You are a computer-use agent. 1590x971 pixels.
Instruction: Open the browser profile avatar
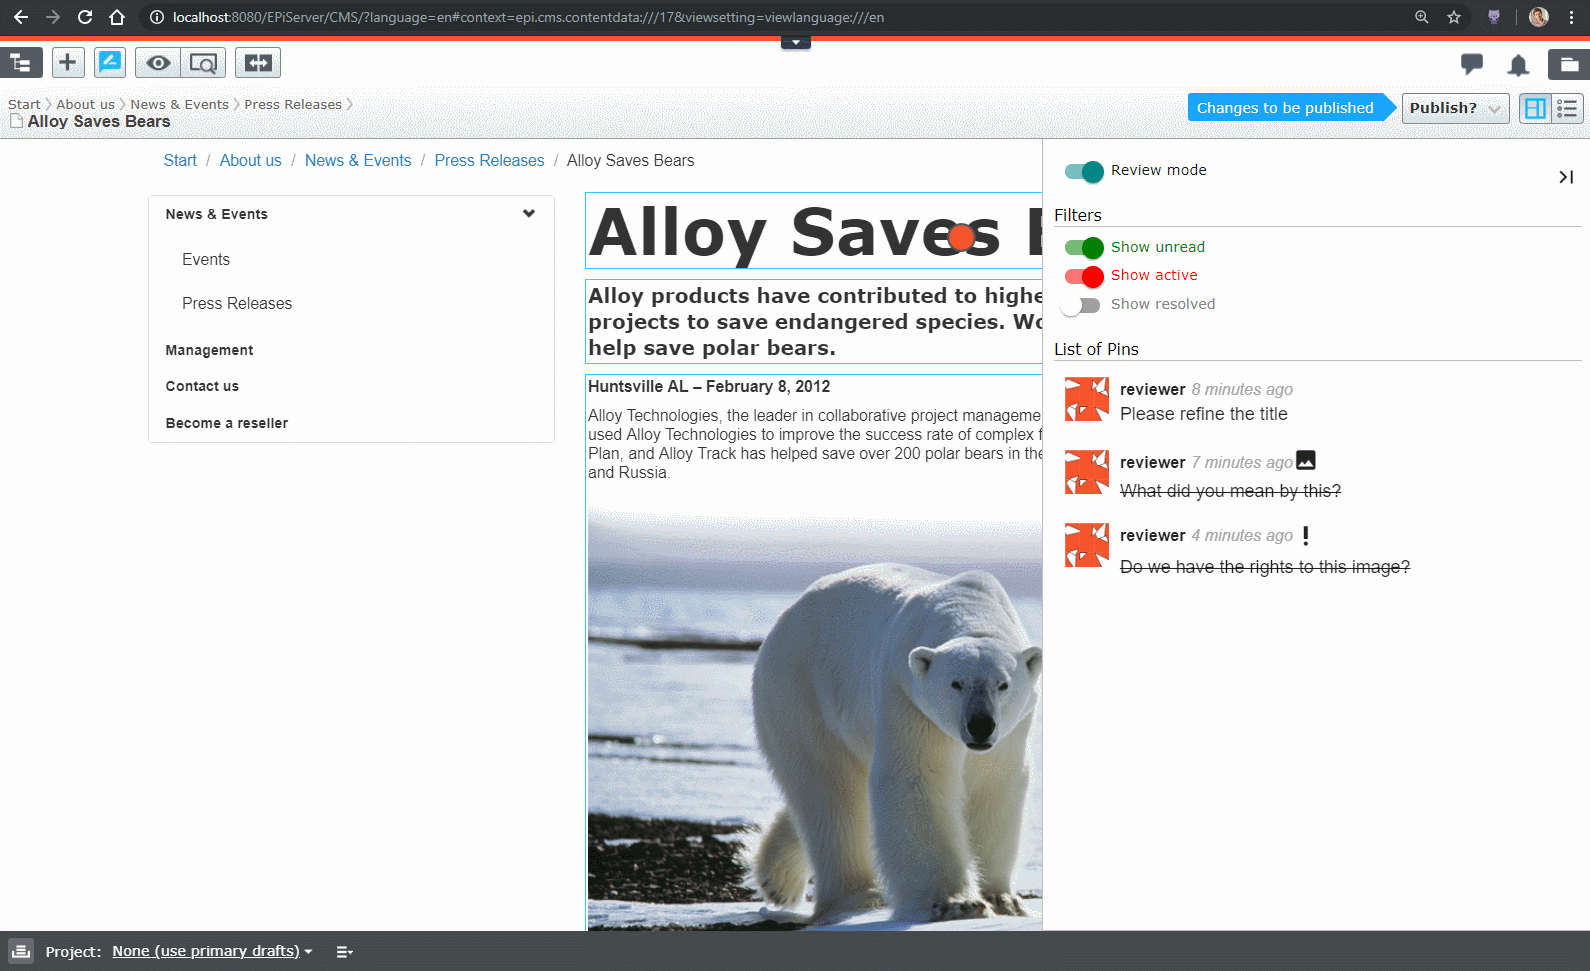pyautogui.click(x=1539, y=17)
